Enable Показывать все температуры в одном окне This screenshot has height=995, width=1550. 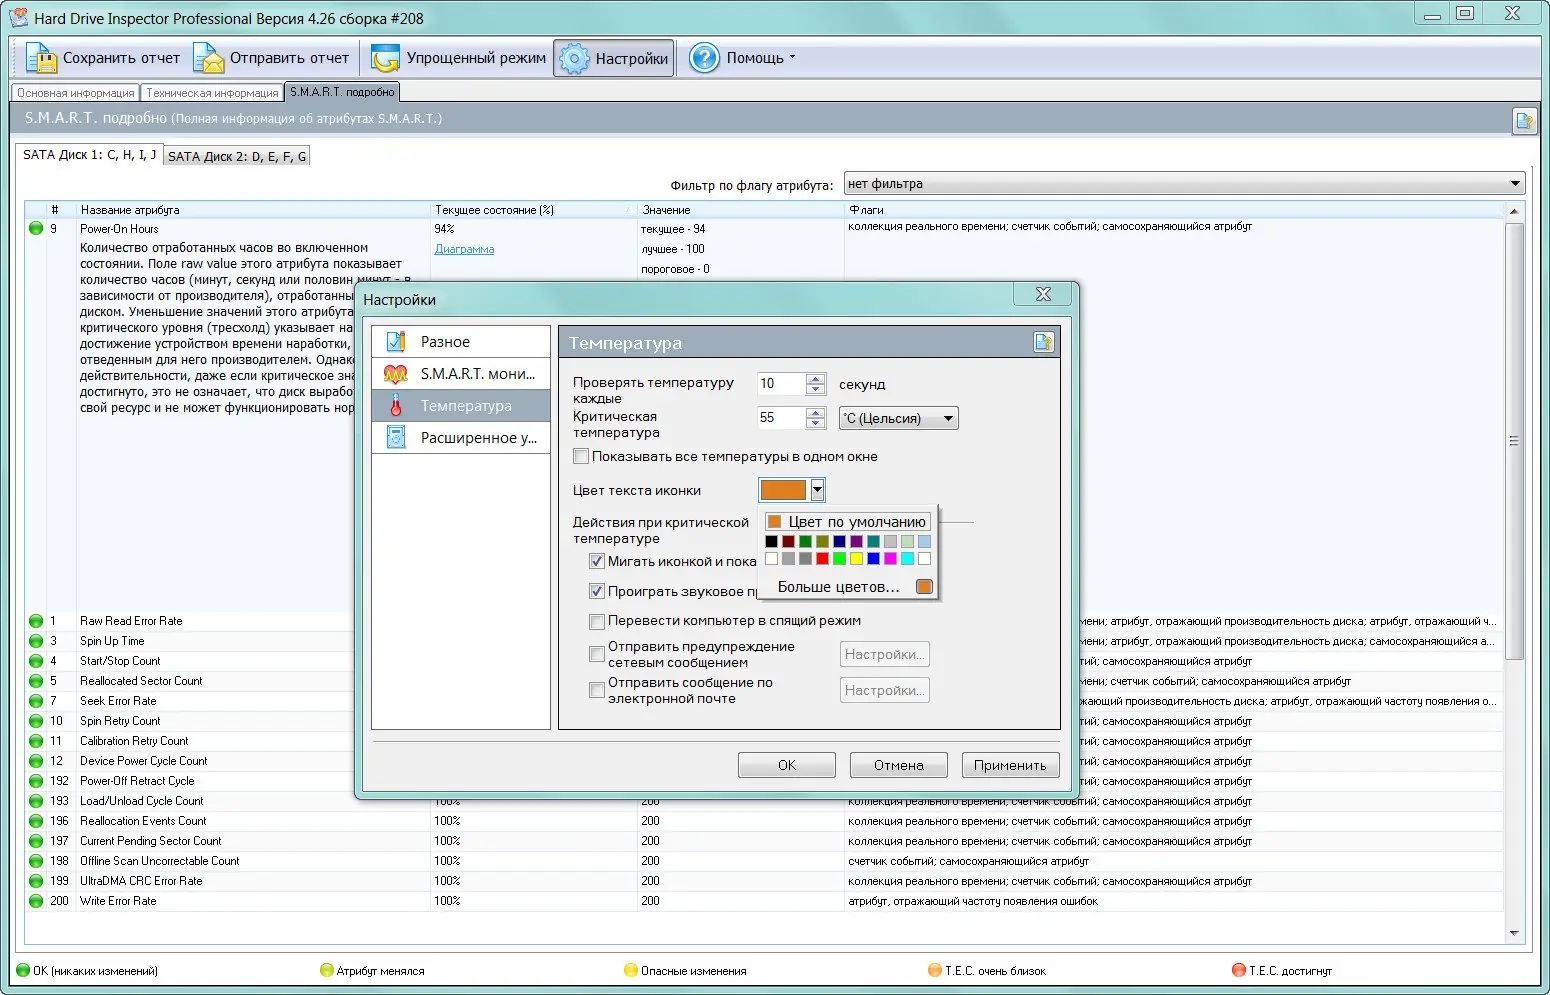coord(581,457)
